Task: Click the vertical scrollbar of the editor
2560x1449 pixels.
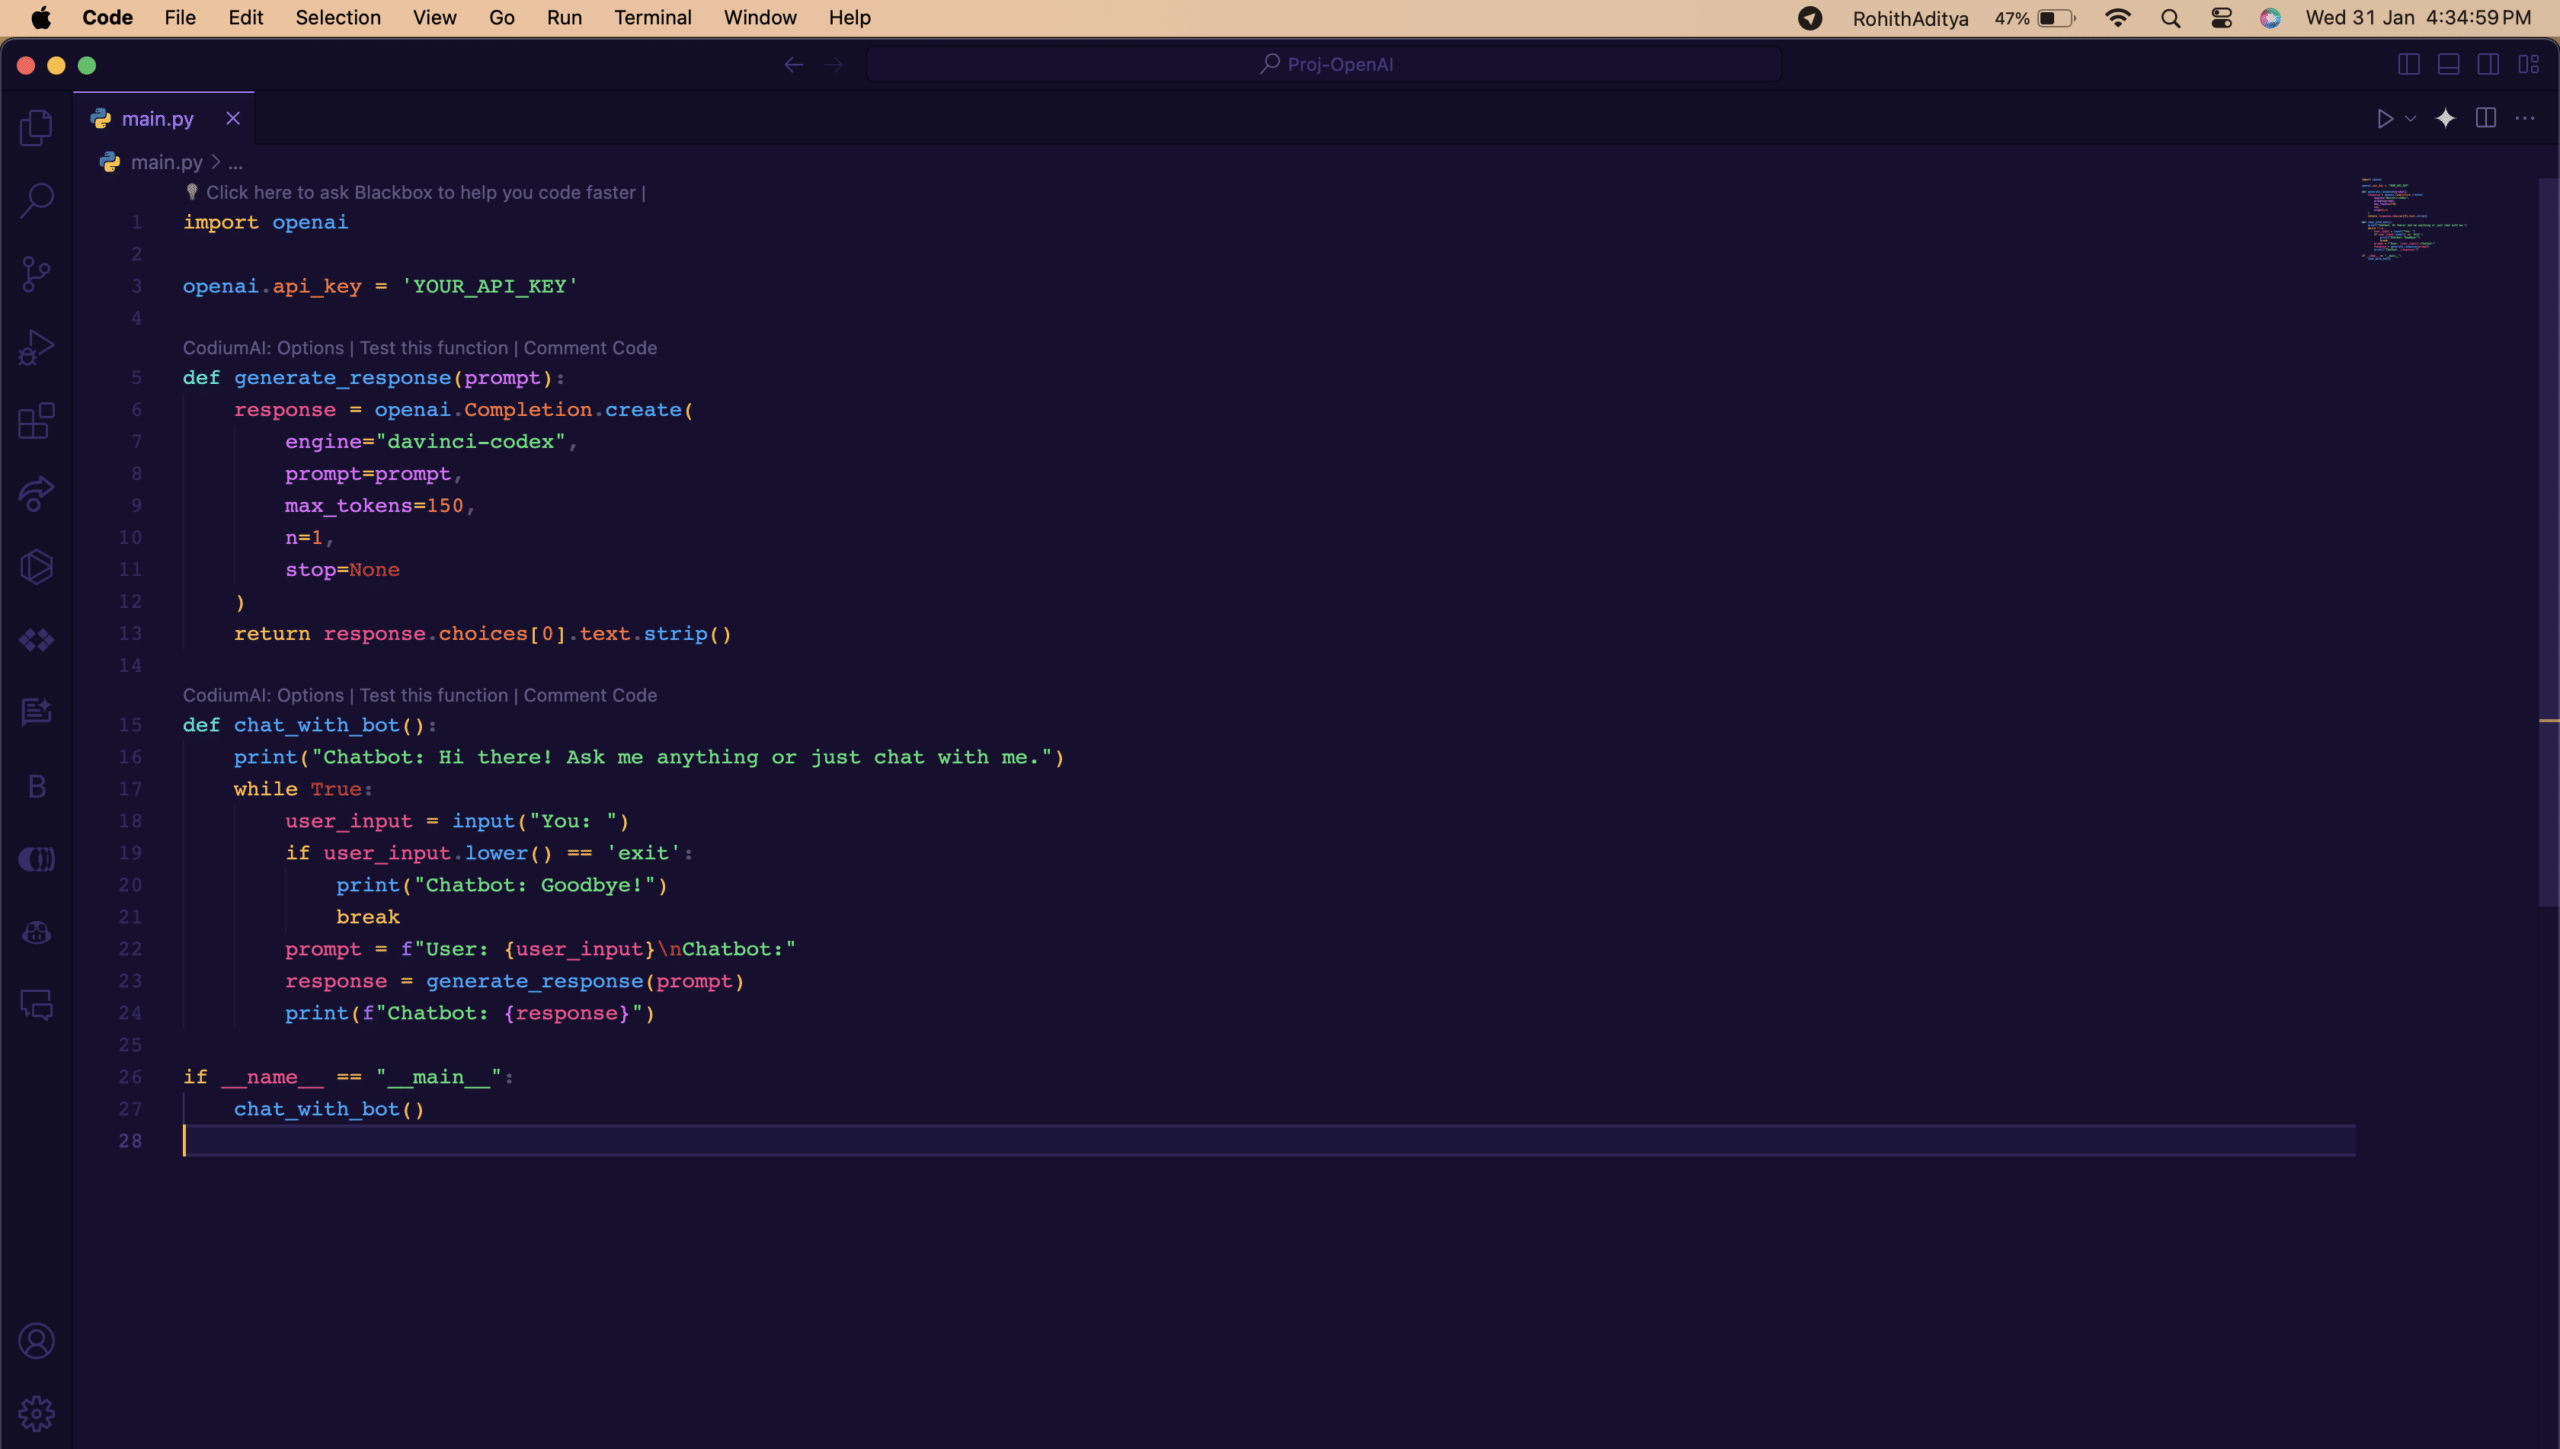Action: (x=2548, y=540)
